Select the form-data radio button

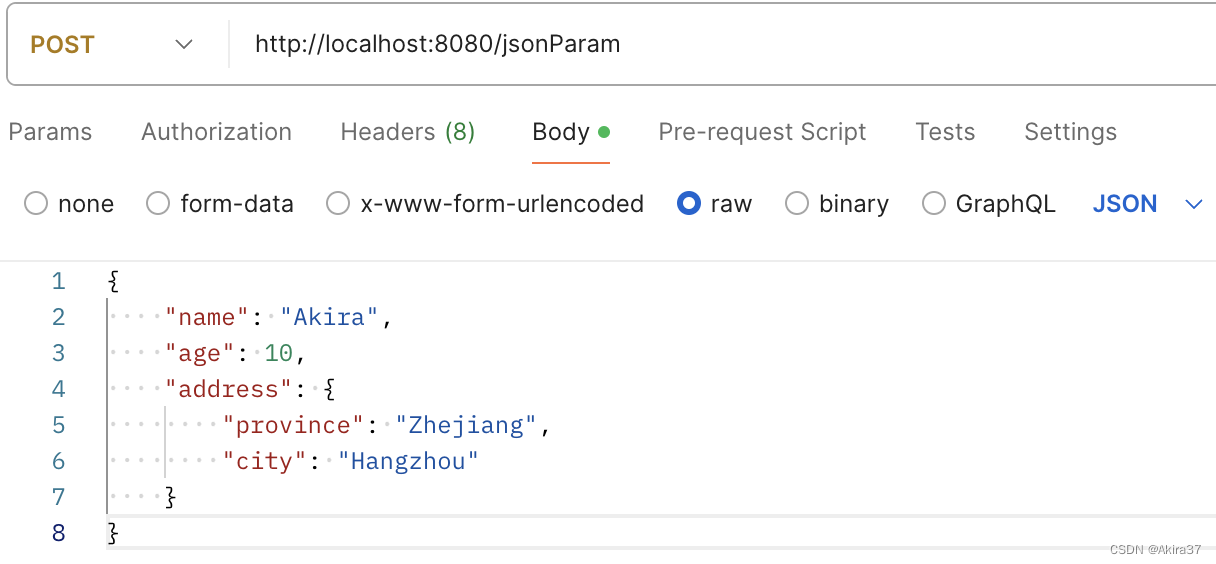(158, 204)
